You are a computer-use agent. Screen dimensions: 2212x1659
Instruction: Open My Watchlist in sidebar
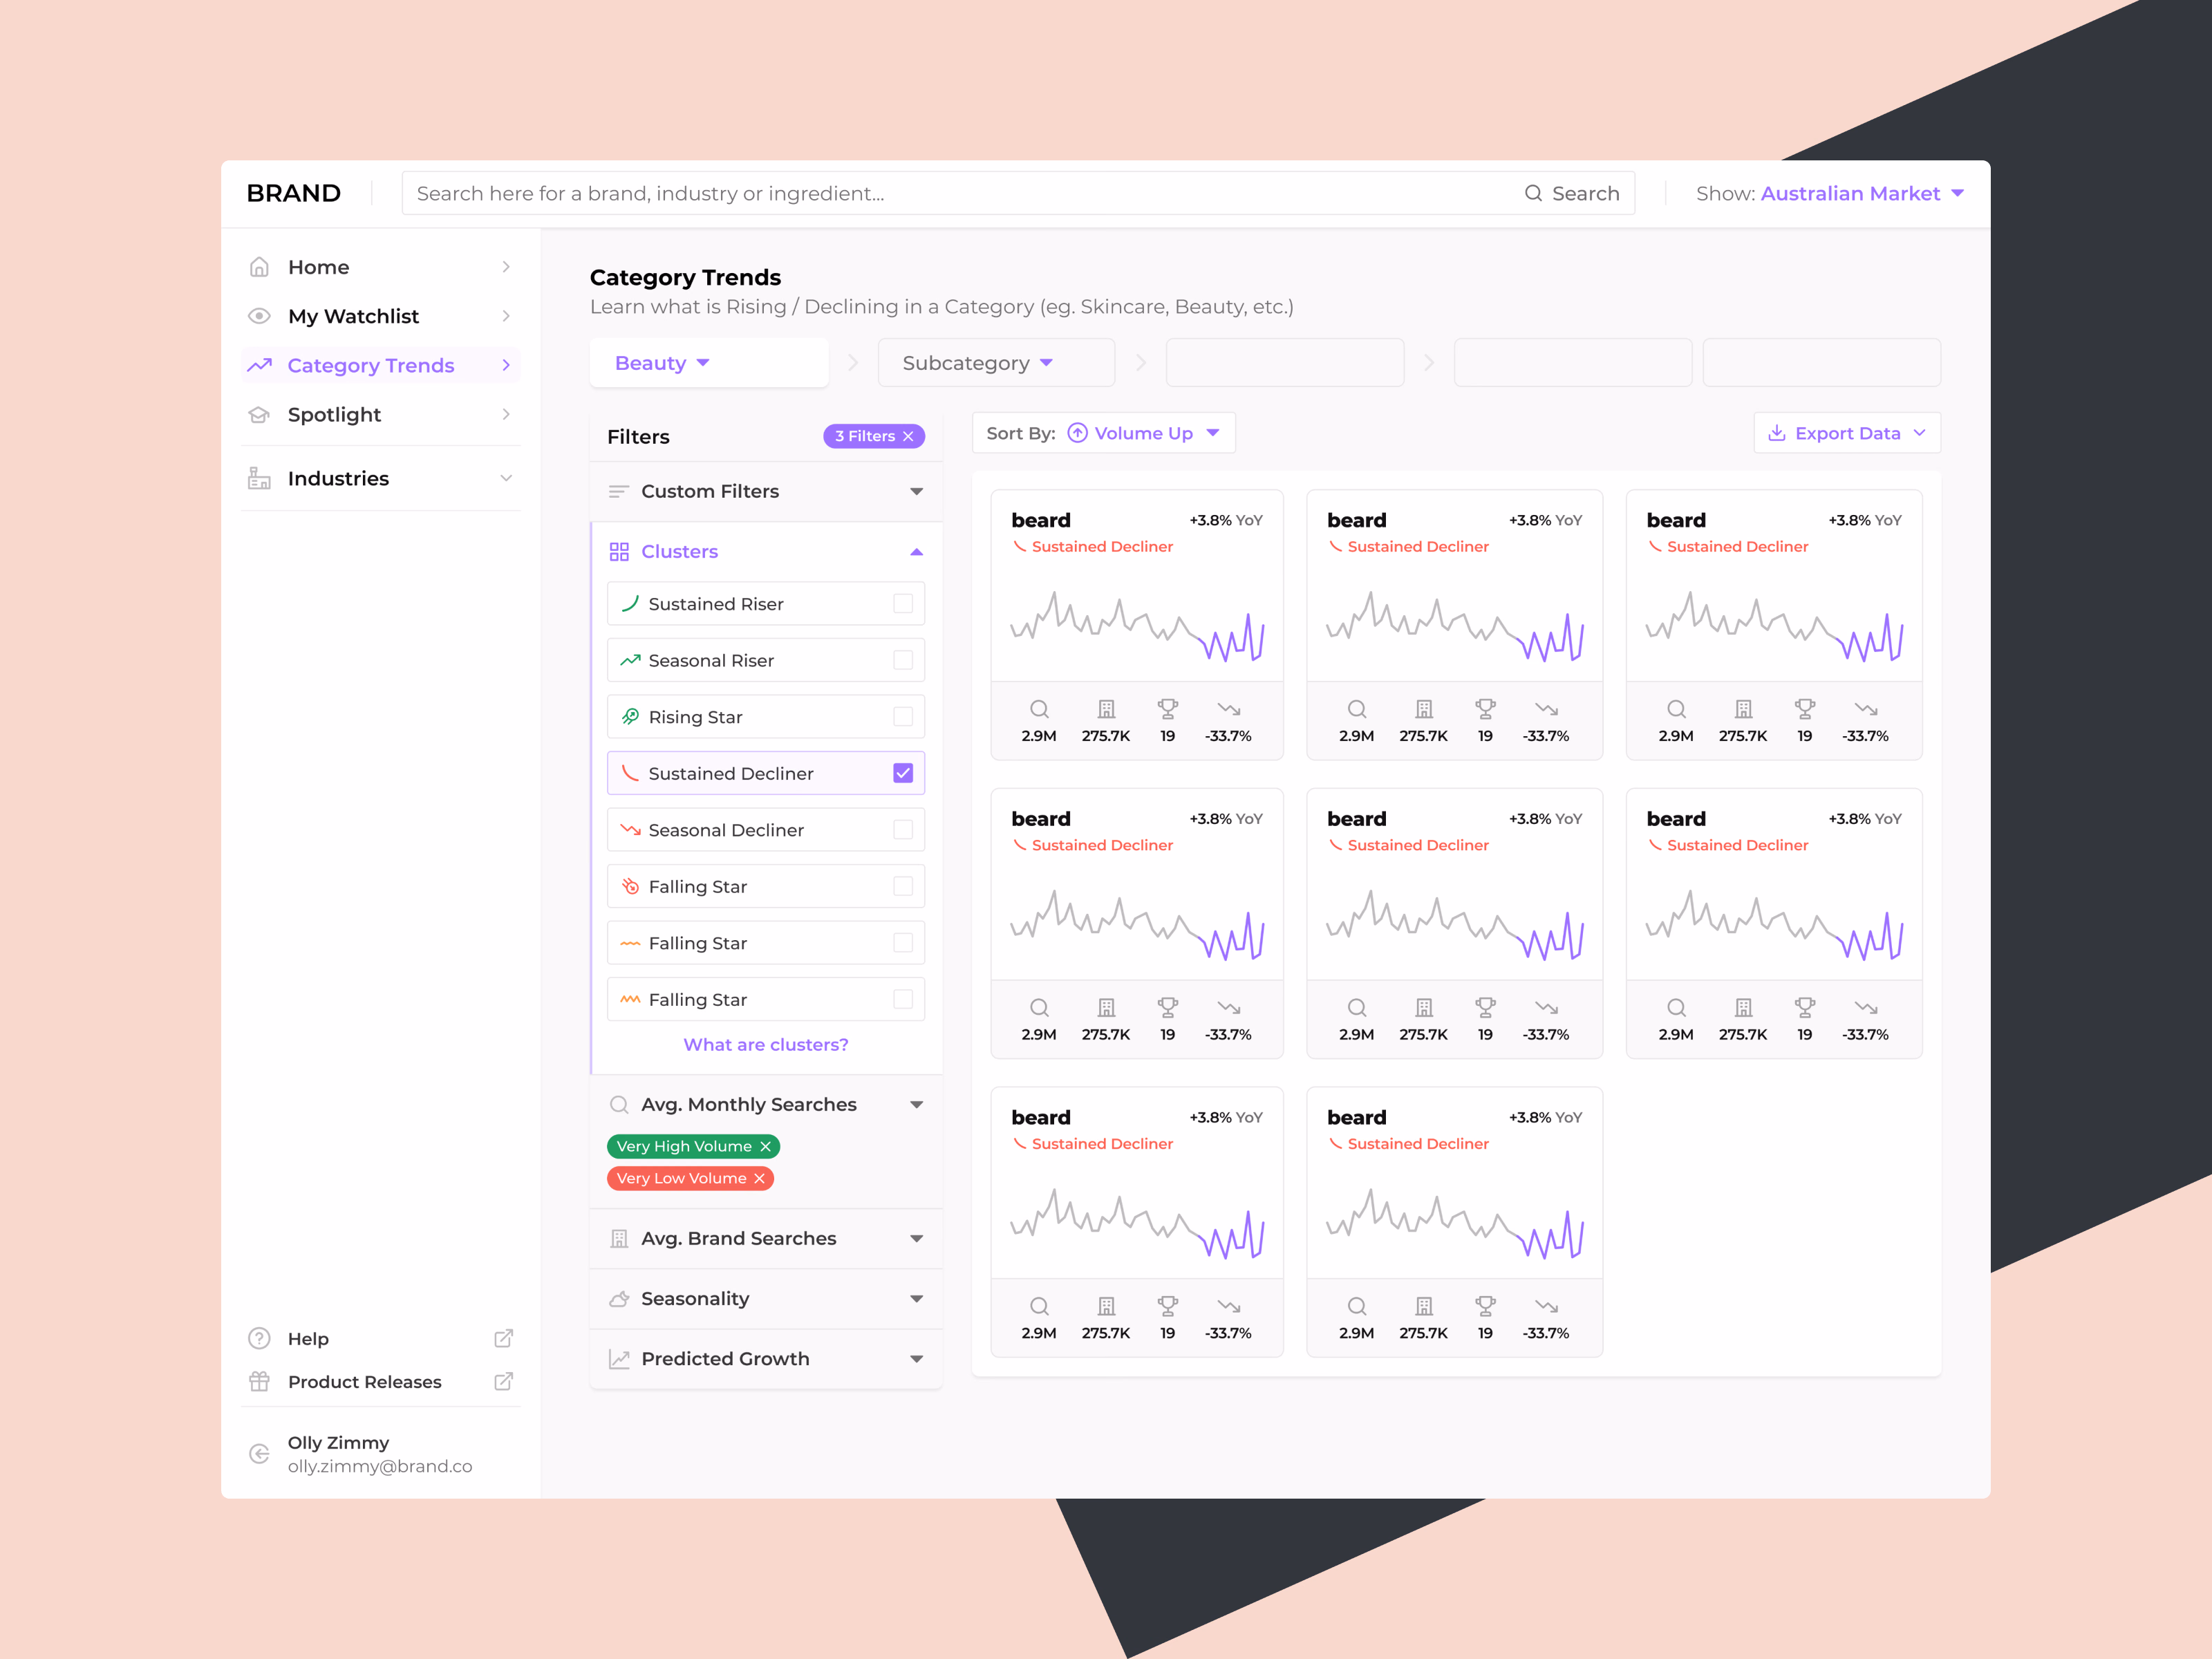[380, 316]
